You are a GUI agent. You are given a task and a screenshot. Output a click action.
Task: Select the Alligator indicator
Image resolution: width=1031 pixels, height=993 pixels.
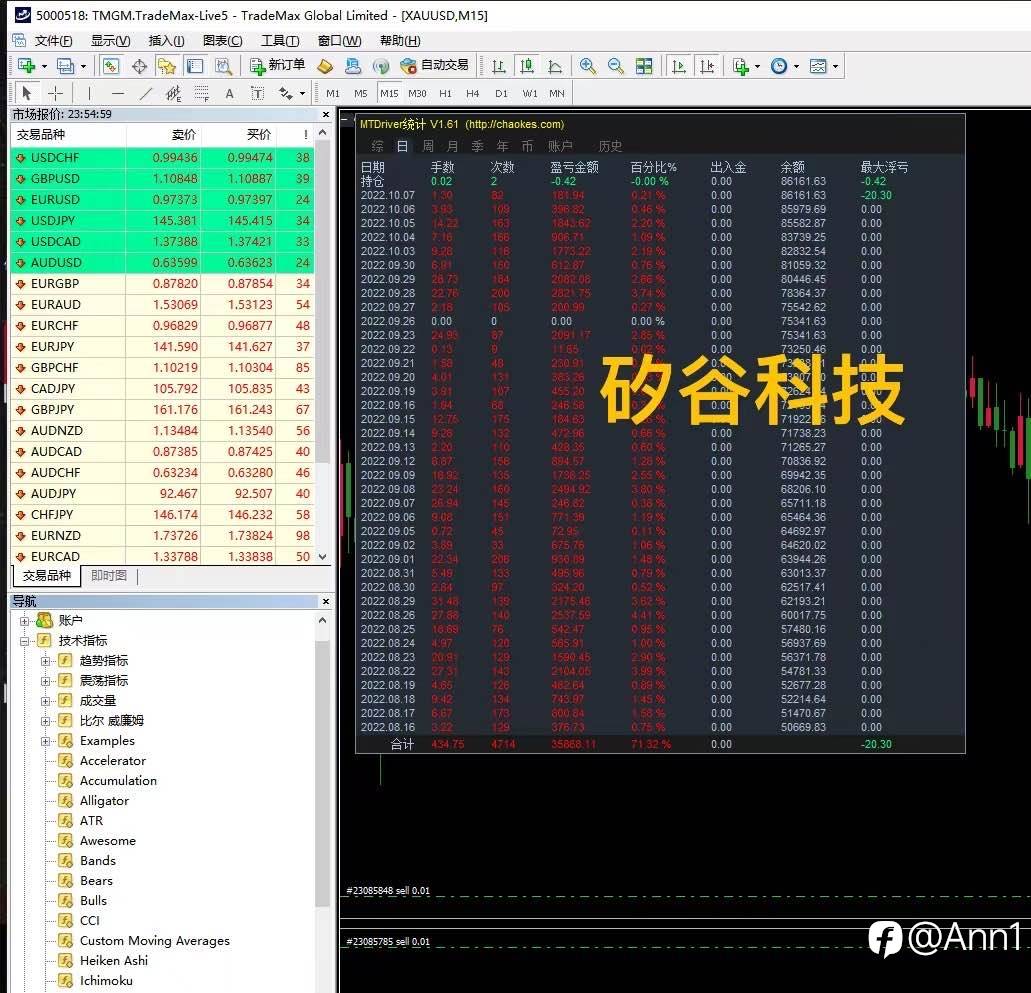[x=104, y=801]
